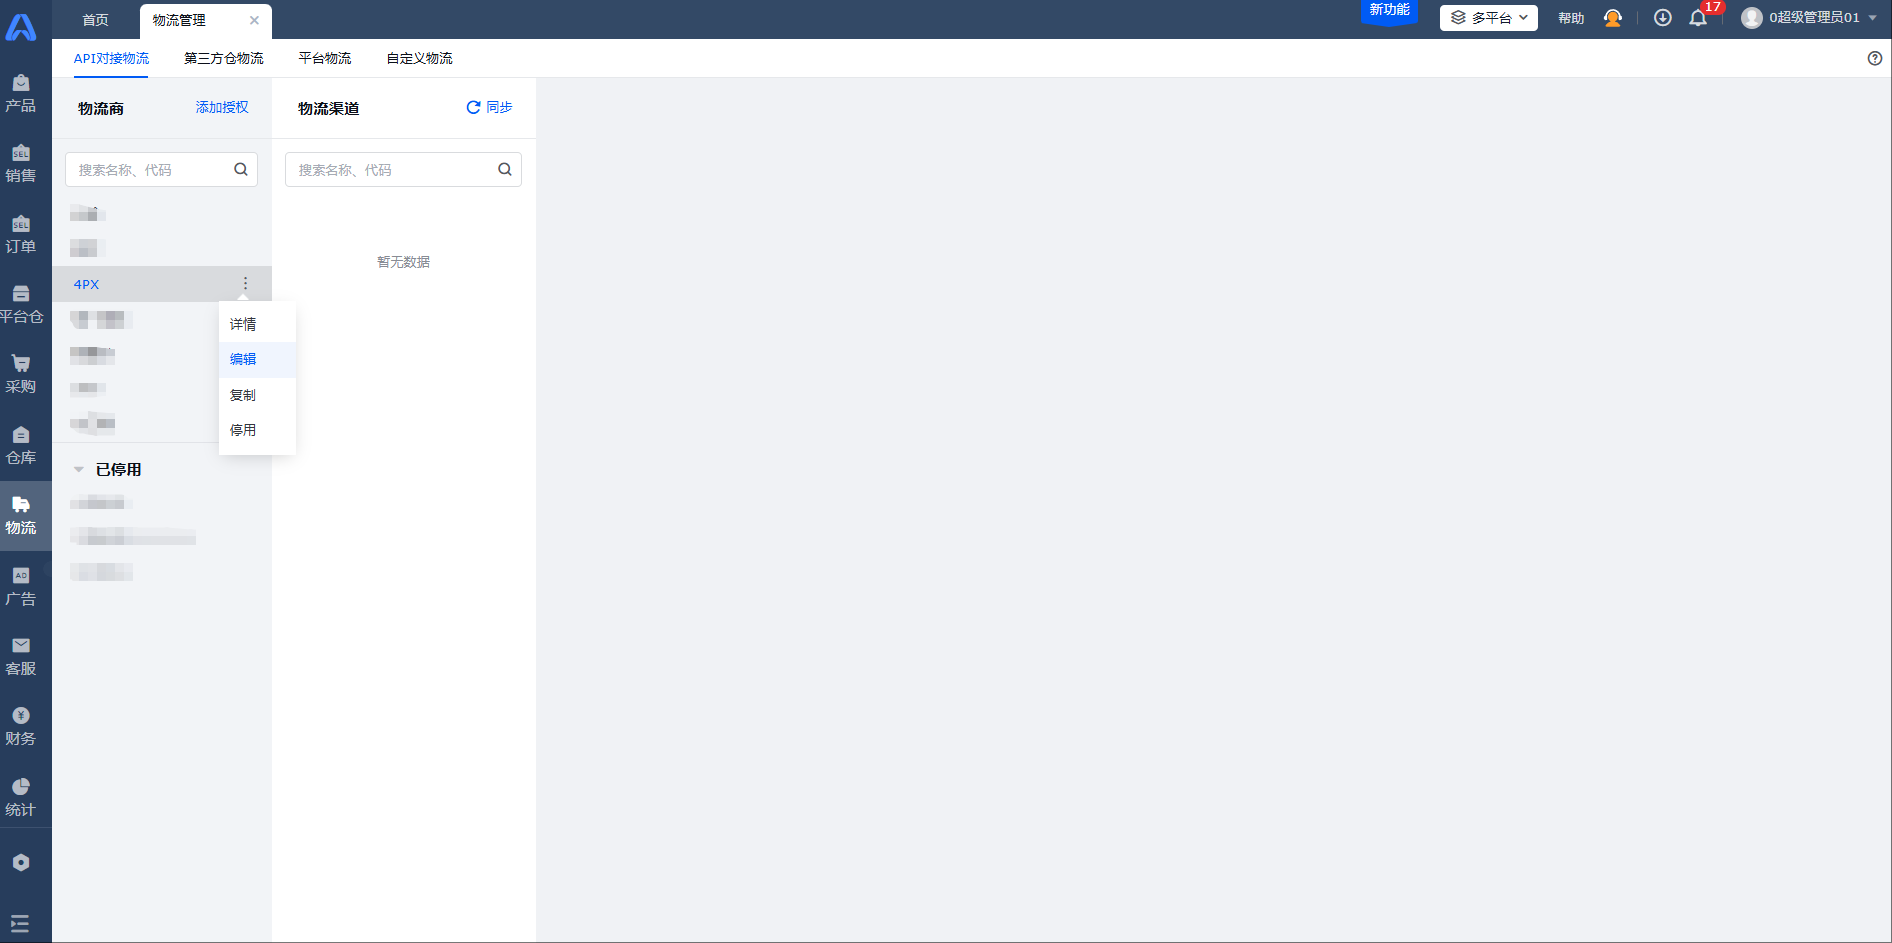
Task: Click the 帮助 link
Action: click(1571, 18)
